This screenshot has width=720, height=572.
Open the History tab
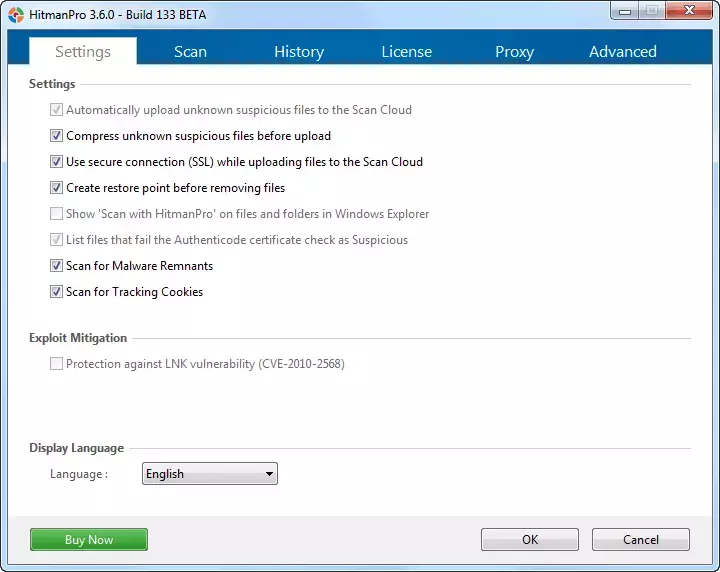click(x=299, y=51)
